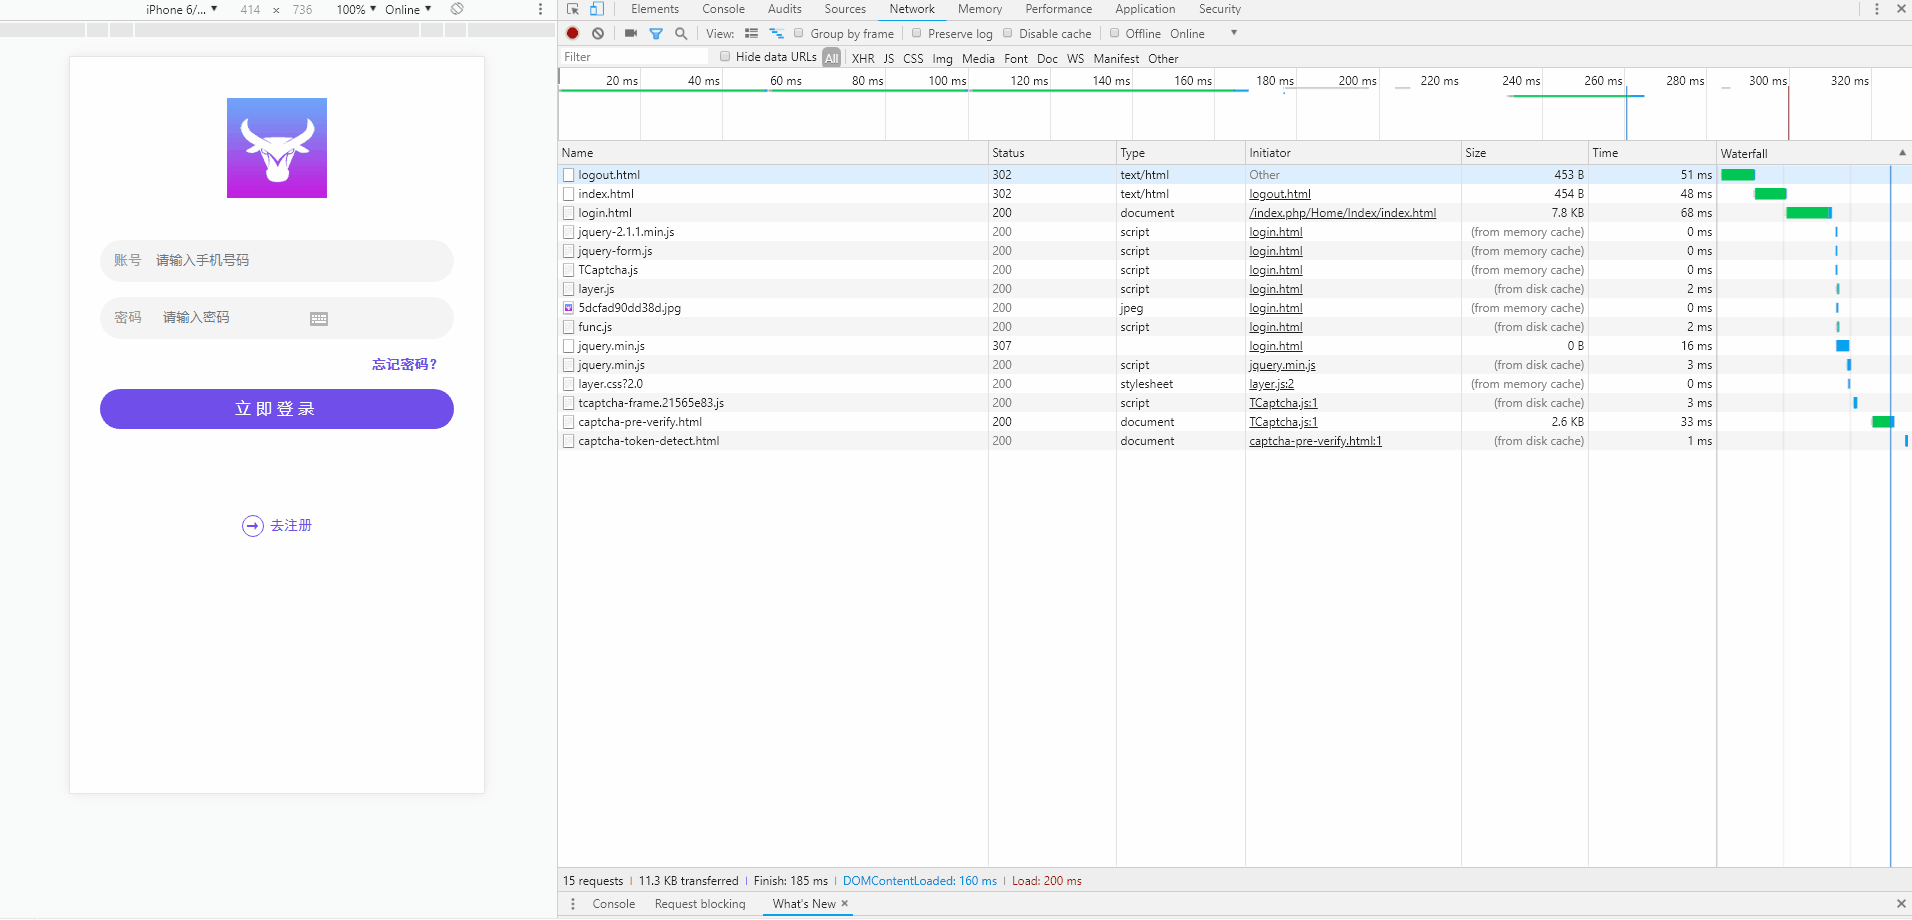Enable the Preserve log checkbox
Image resolution: width=1912 pixels, height=920 pixels.
(x=916, y=33)
